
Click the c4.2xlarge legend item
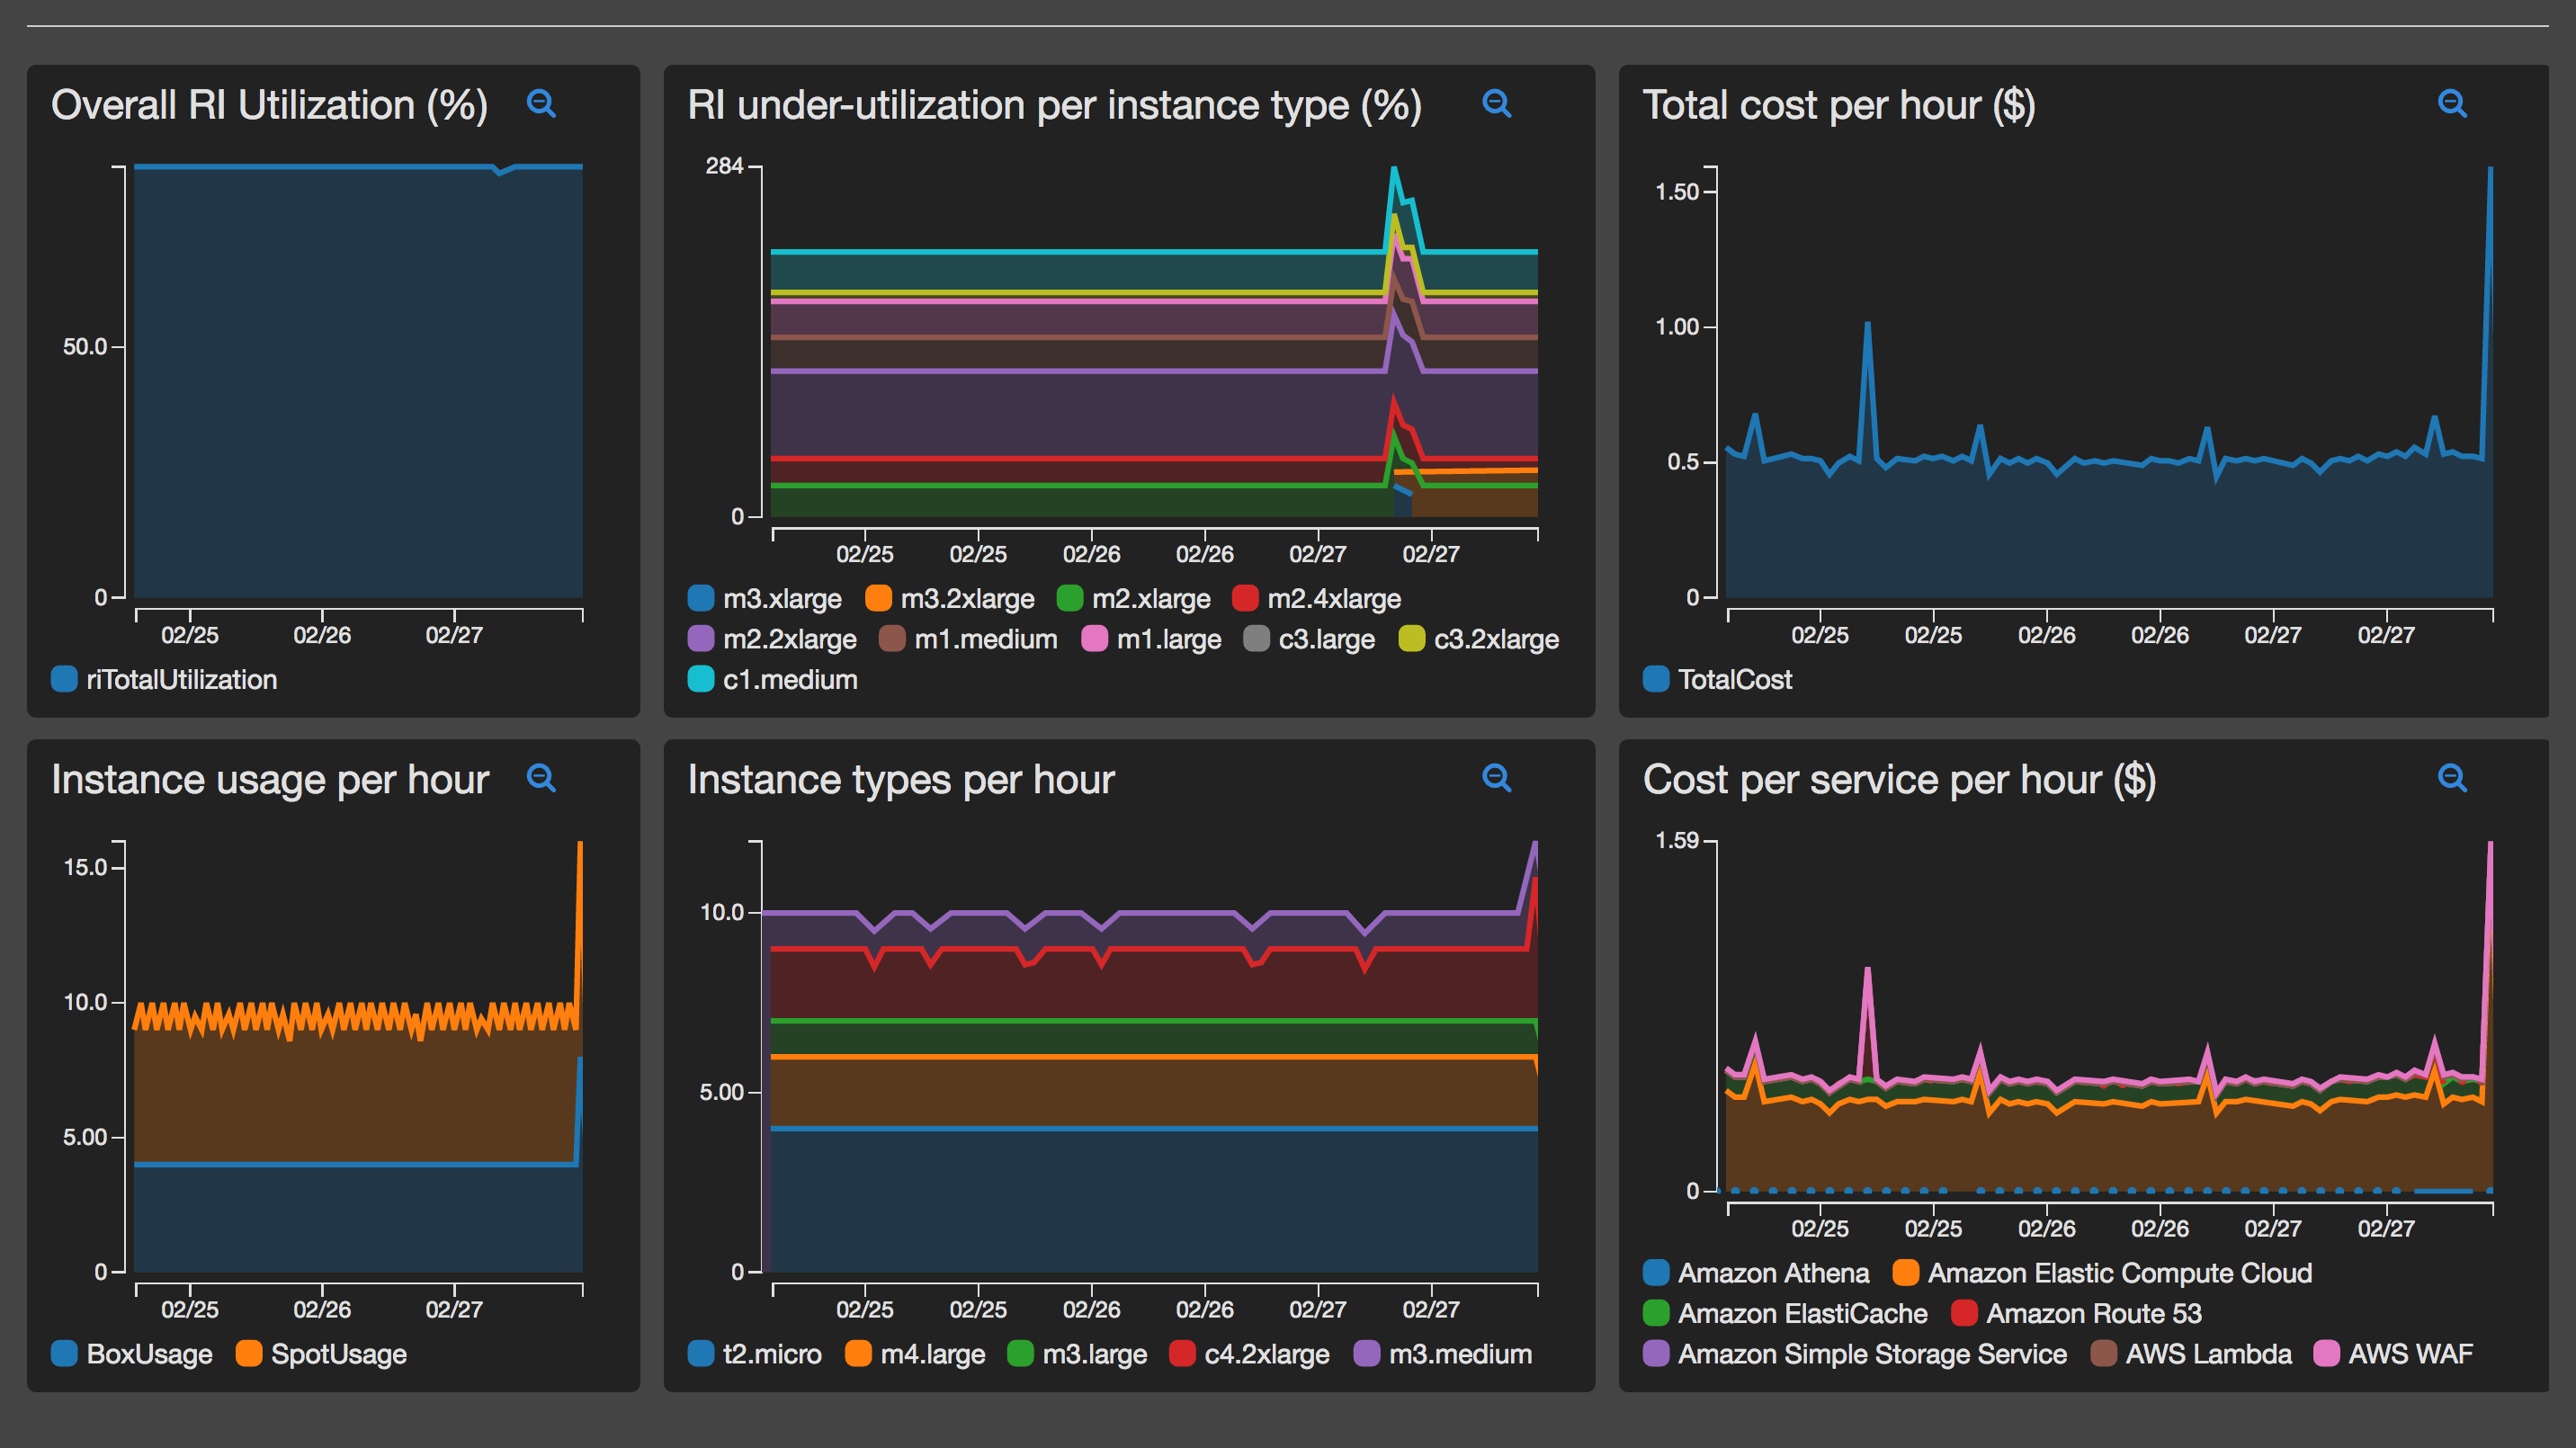pos(1266,1354)
